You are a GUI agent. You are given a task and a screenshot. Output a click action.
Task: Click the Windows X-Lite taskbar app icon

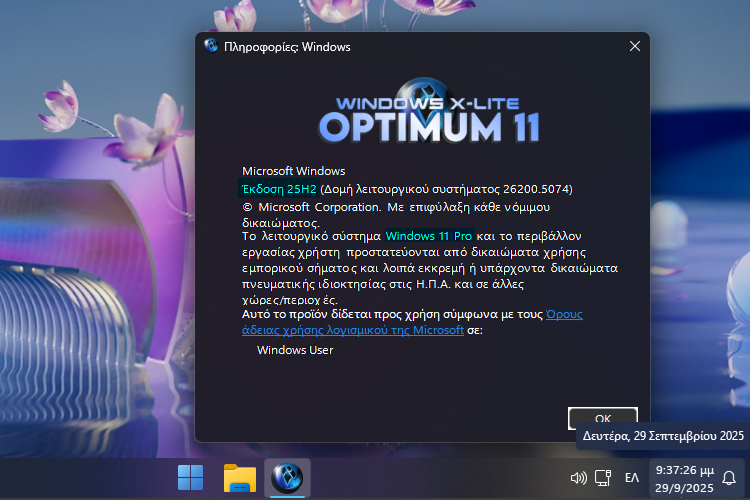point(287,478)
